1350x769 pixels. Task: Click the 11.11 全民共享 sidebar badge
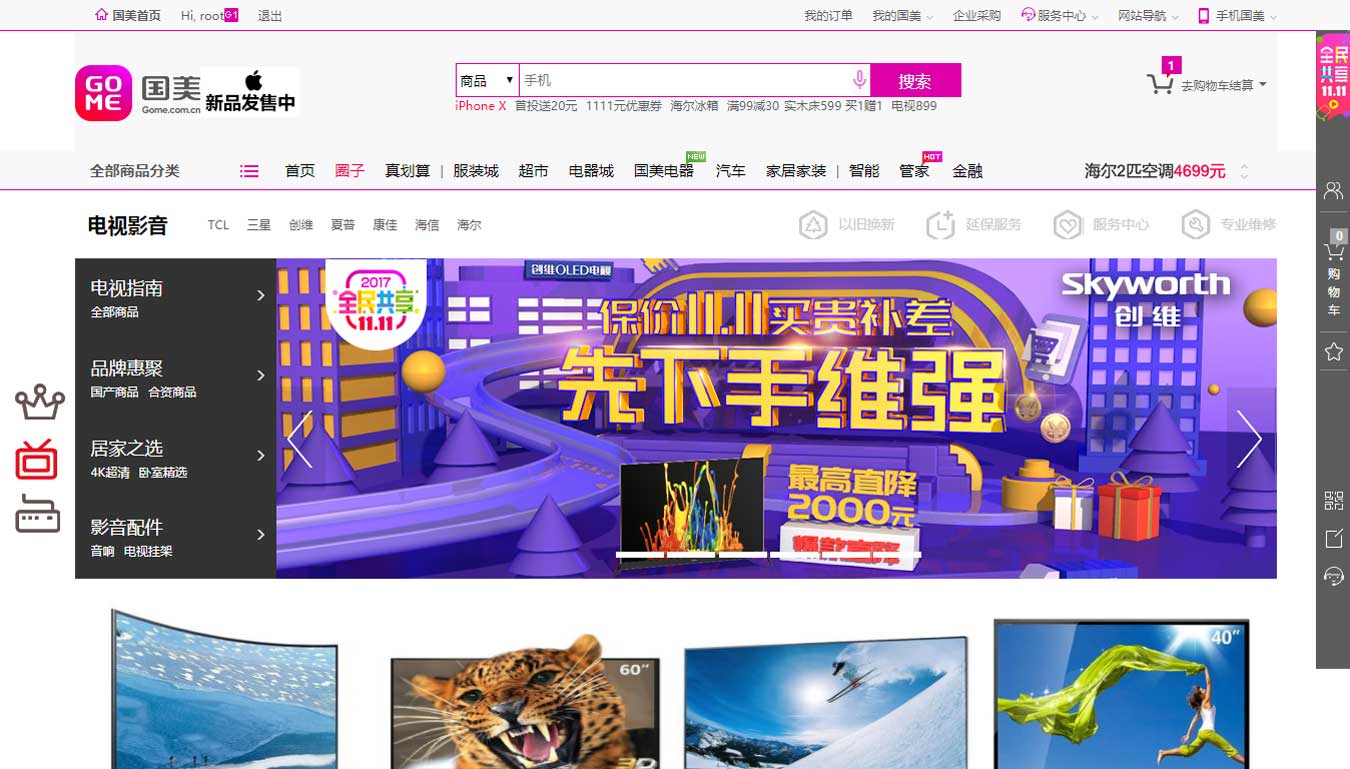click(x=1333, y=78)
